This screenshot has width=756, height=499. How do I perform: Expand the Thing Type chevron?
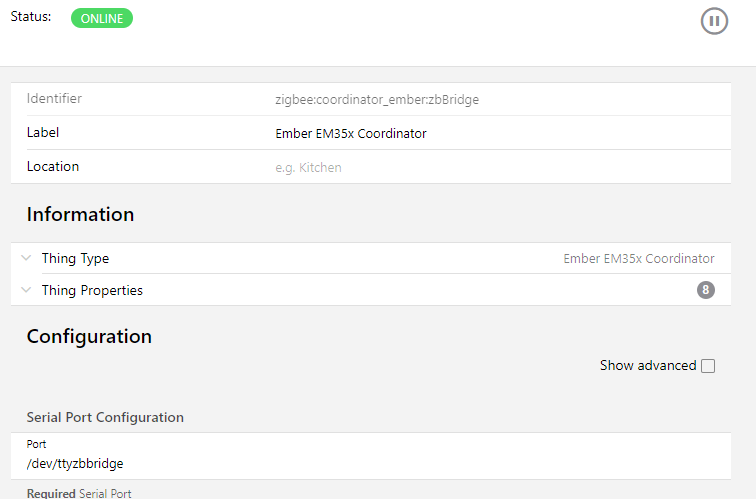tap(26, 258)
